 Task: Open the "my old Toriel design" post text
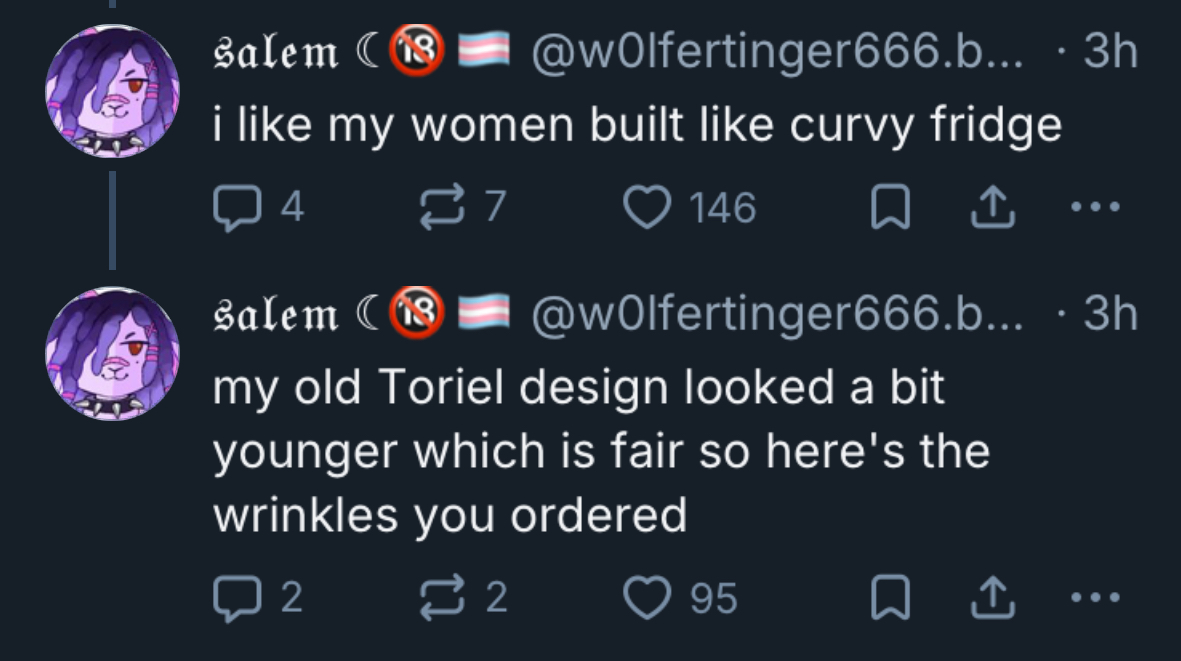[x=600, y=450]
